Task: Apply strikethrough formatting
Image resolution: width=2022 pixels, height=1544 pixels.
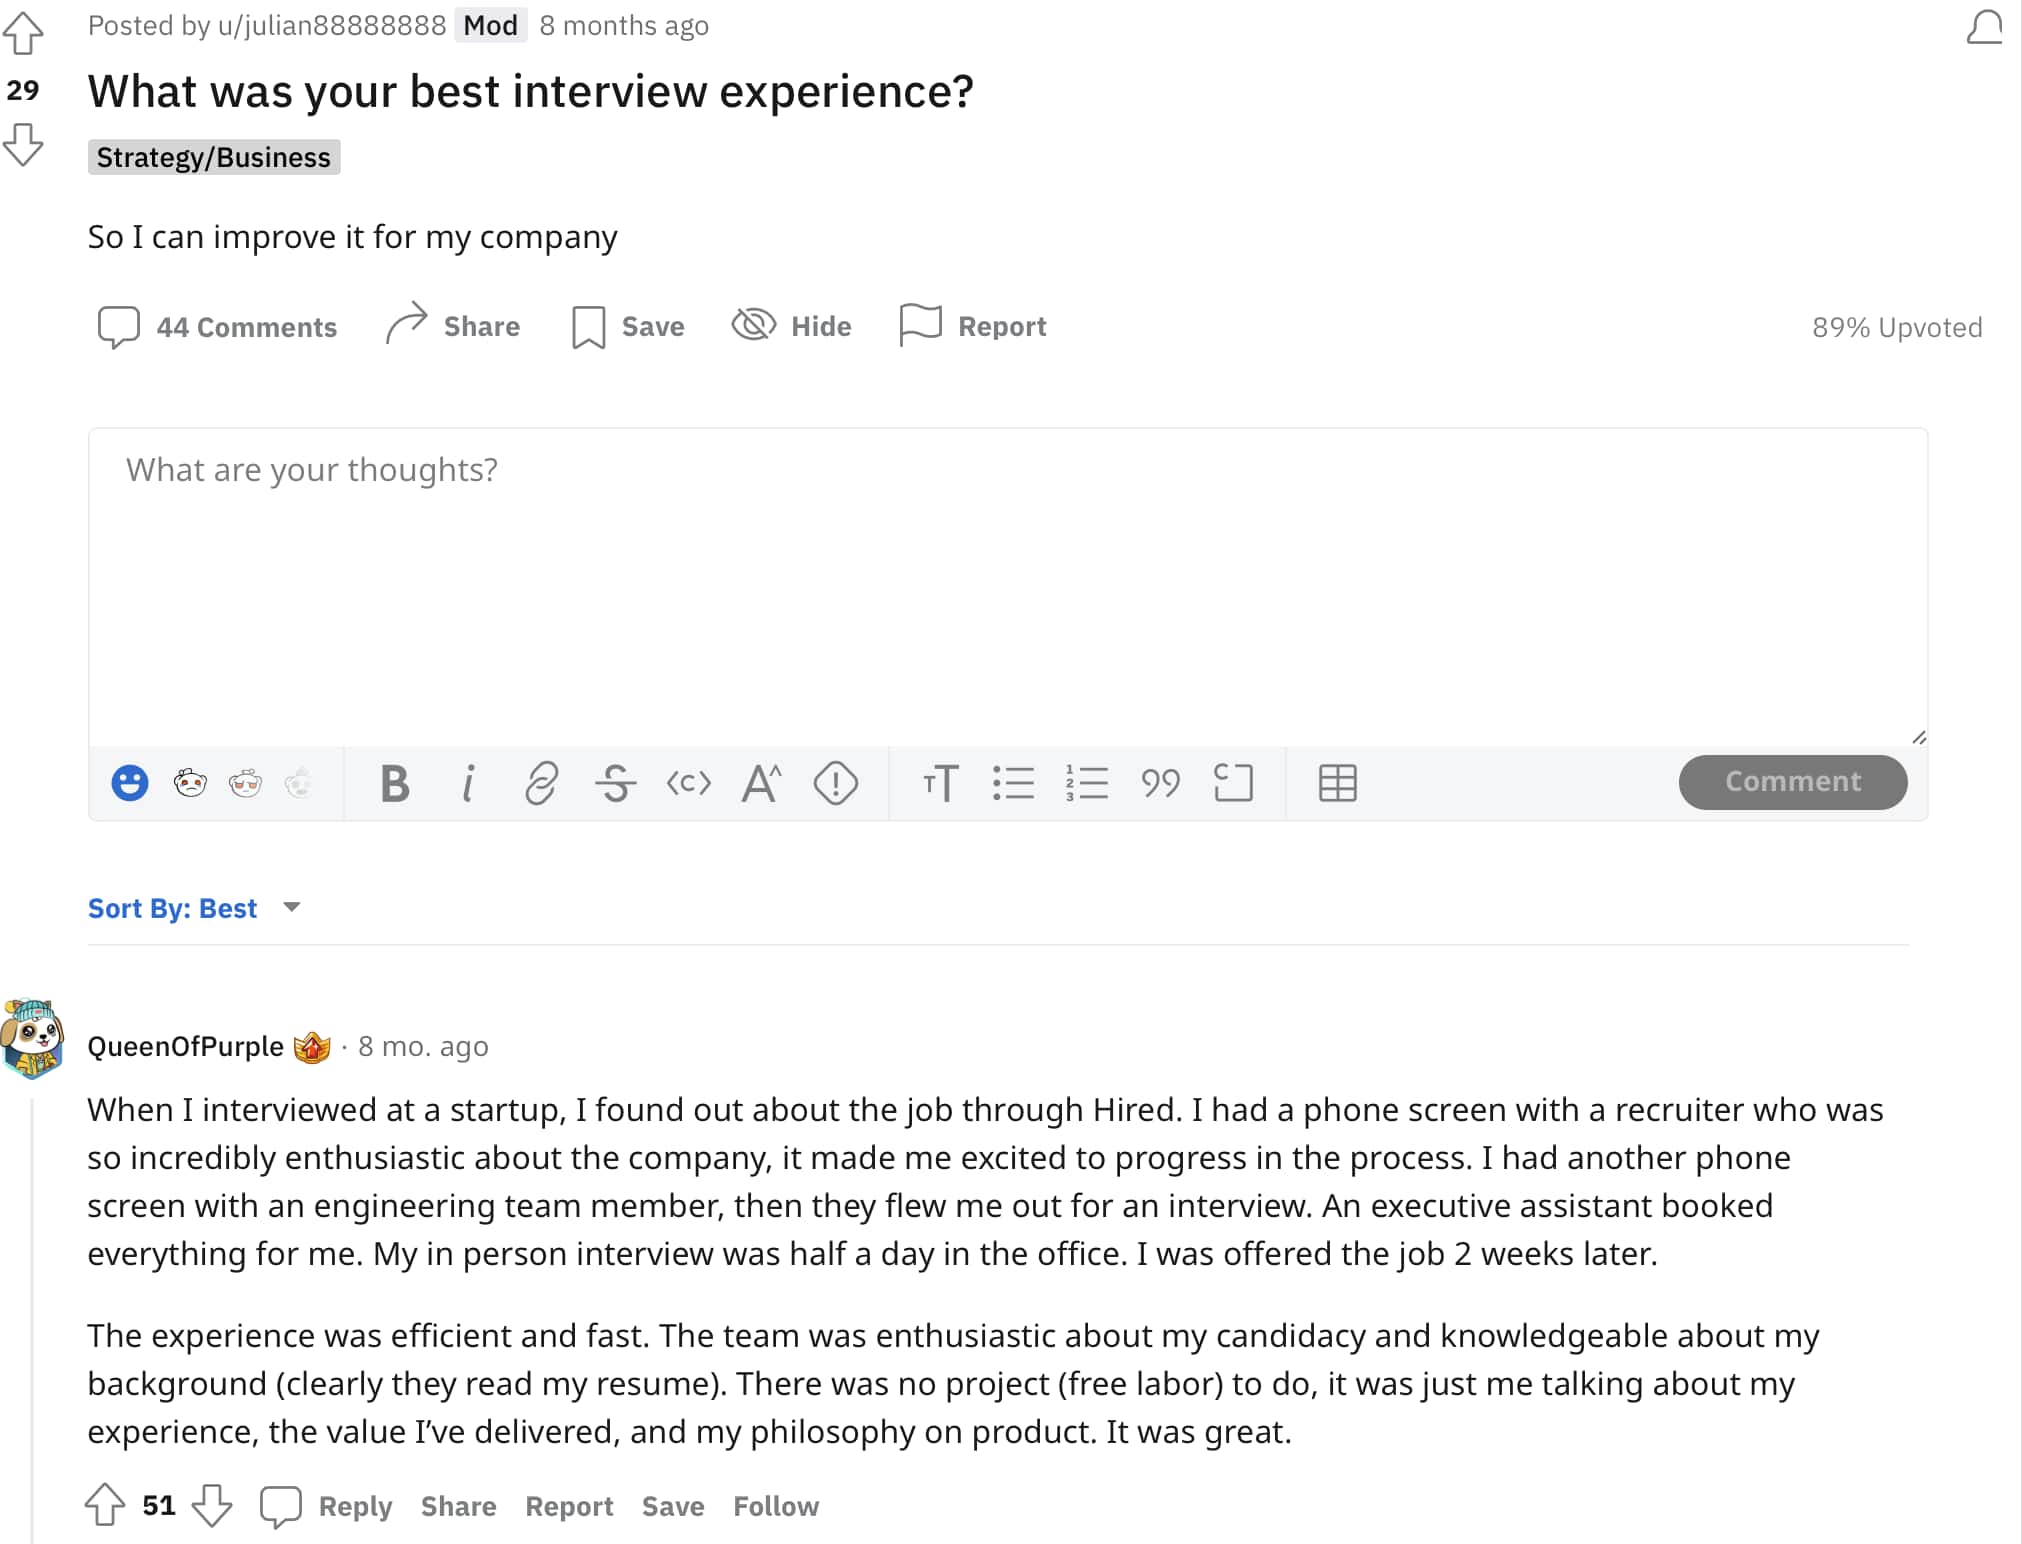Action: pyautogui.click(x=615, y=783)
